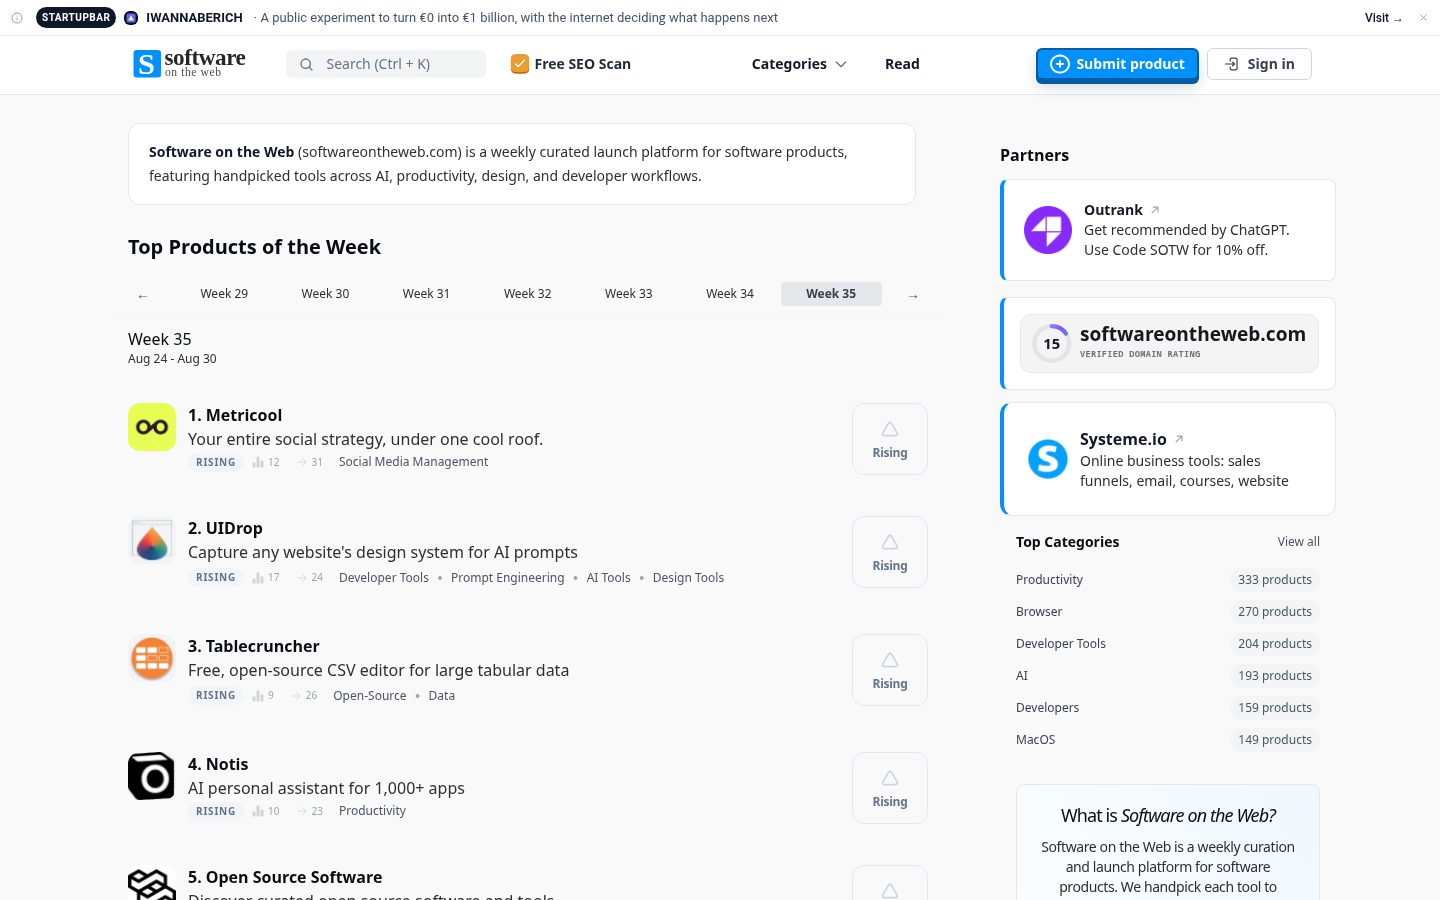The width and height of the screenshot is (1440, 900).
Task: Upvote UIDrop with the Rising button
Action: [x=890, y=552]
